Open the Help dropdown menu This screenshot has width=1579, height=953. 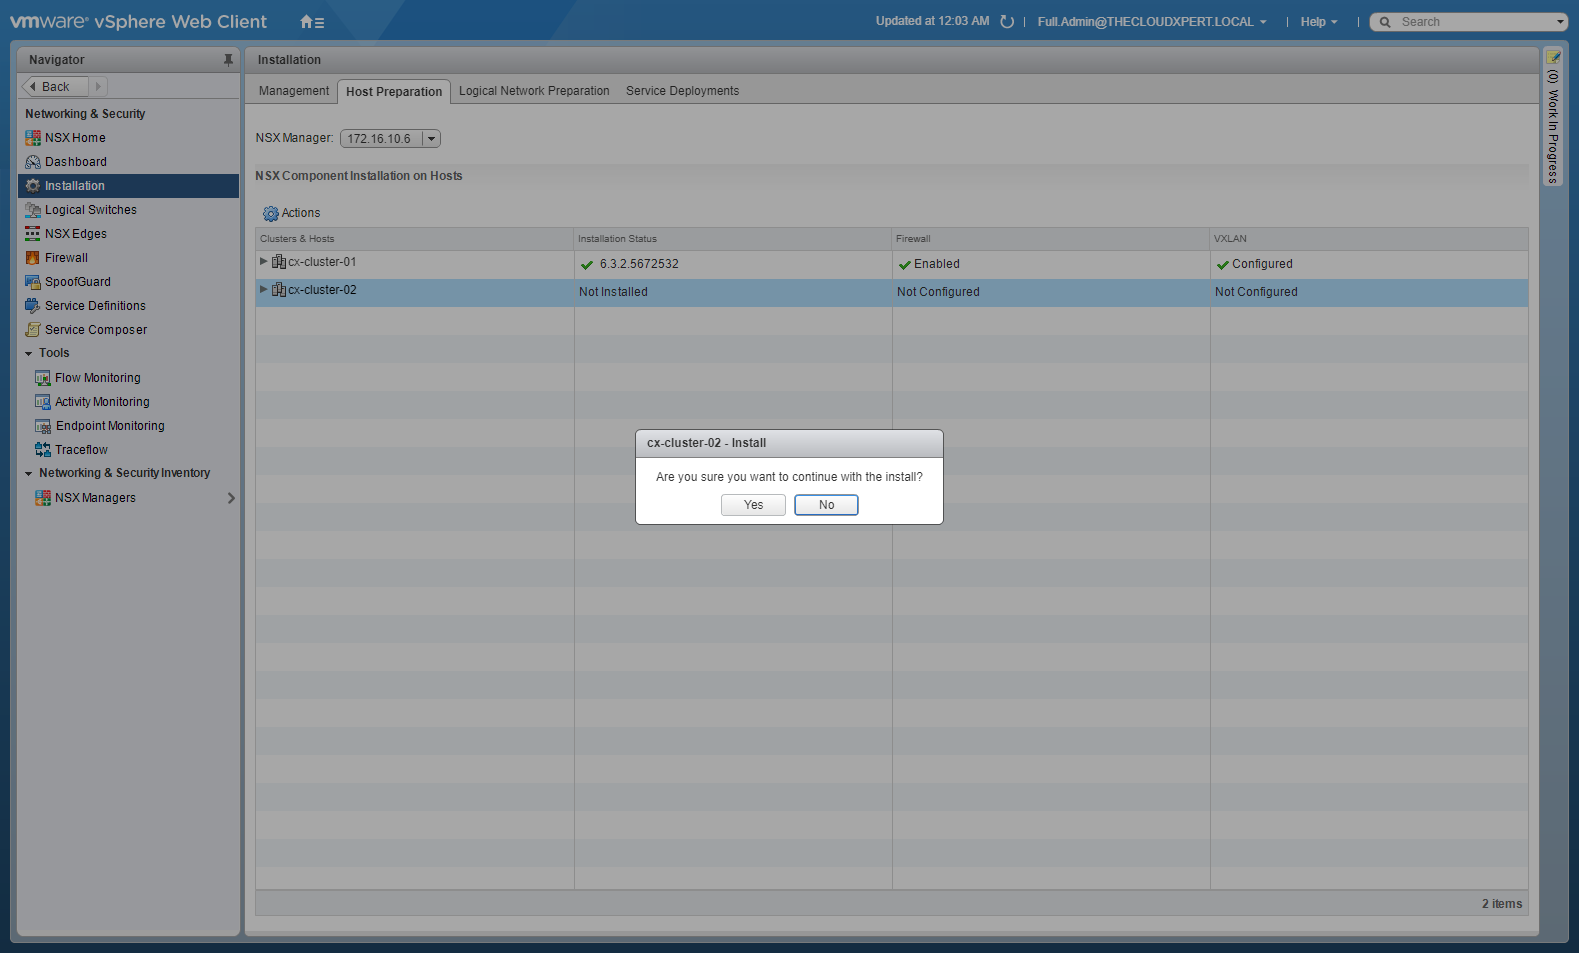[1318, 22]
